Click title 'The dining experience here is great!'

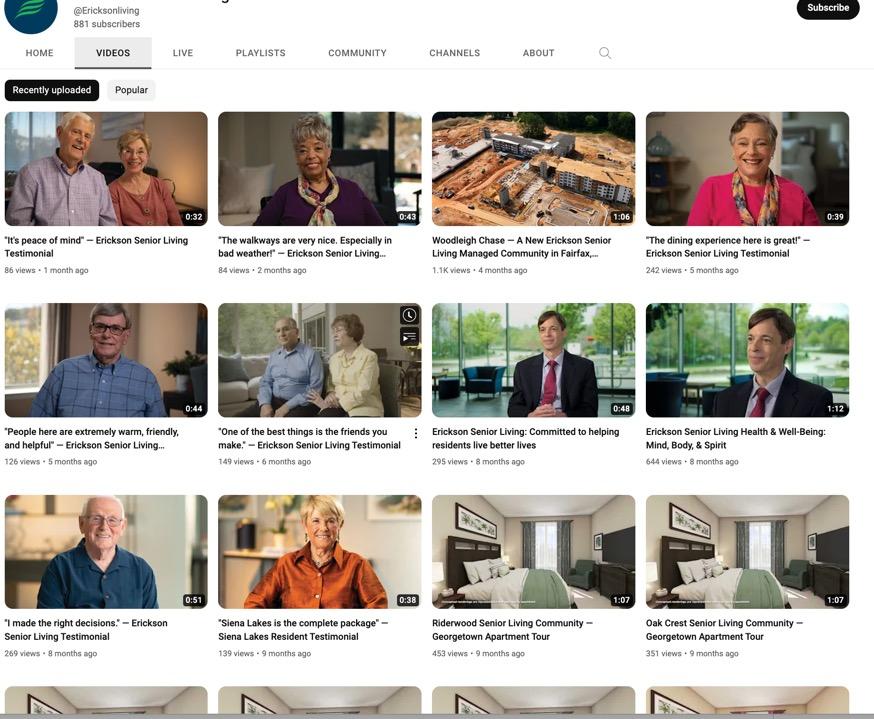[727, 247]
